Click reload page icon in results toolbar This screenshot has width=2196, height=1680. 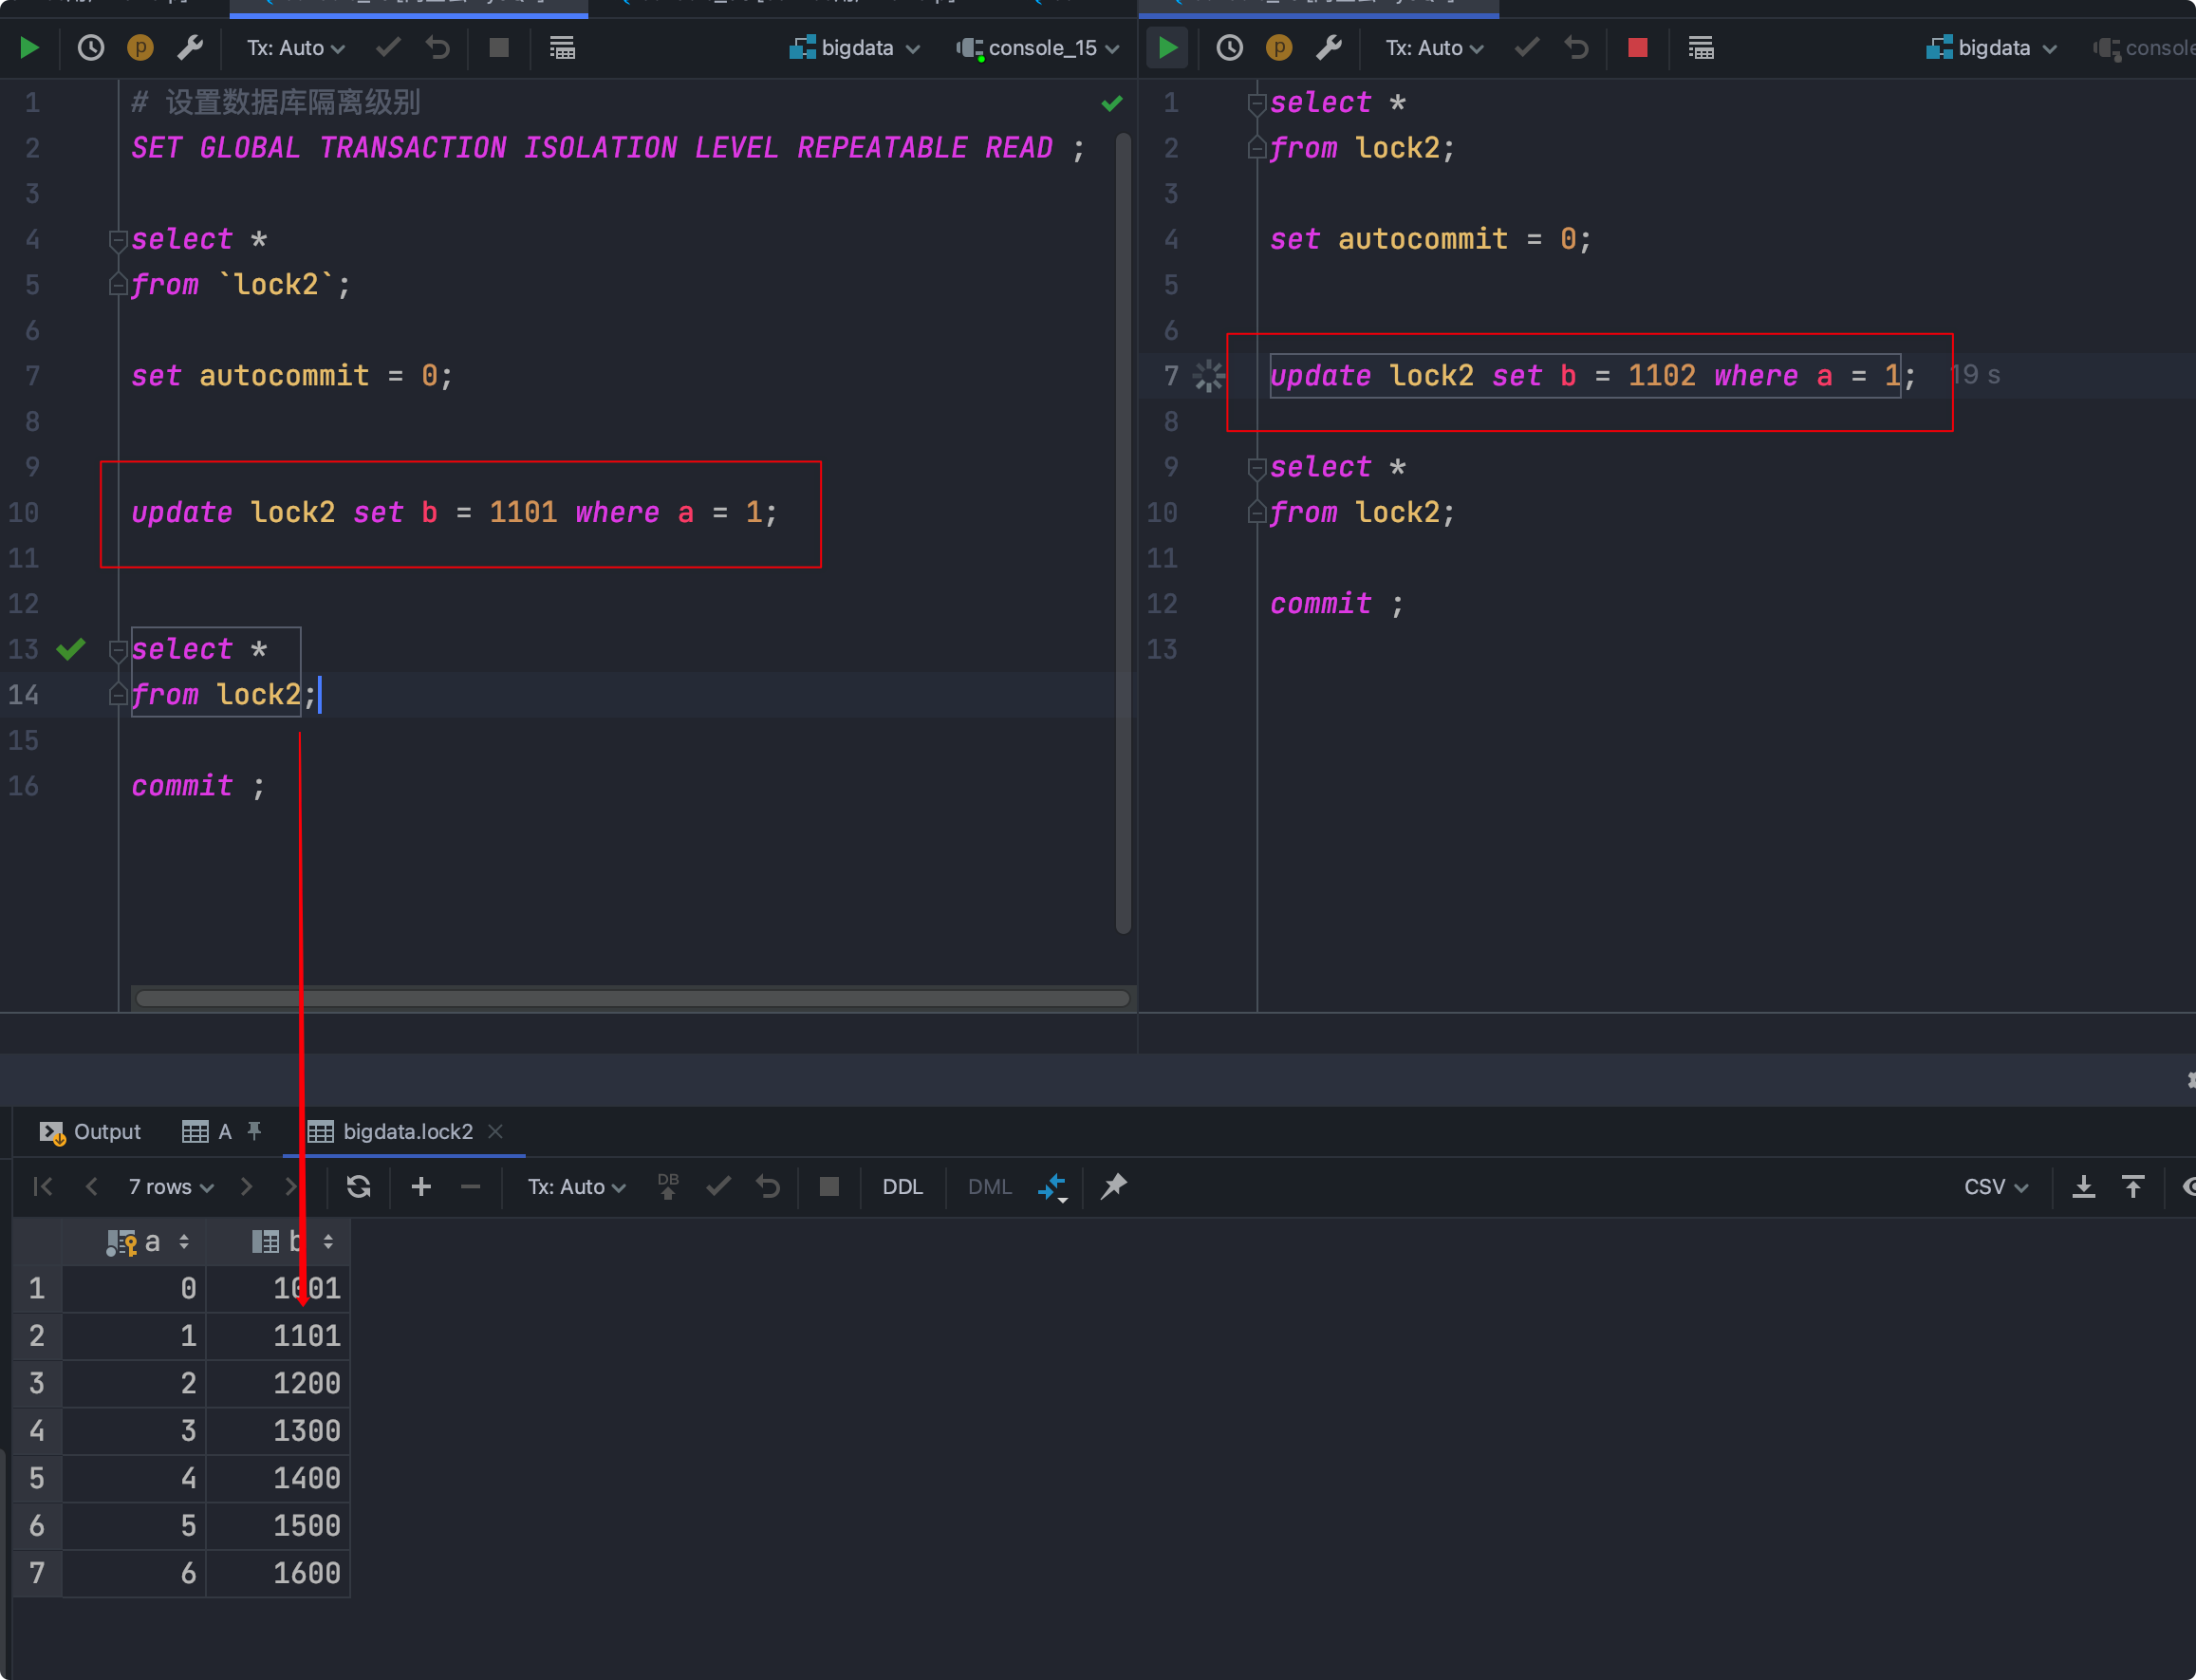(x=358, y=1186)
